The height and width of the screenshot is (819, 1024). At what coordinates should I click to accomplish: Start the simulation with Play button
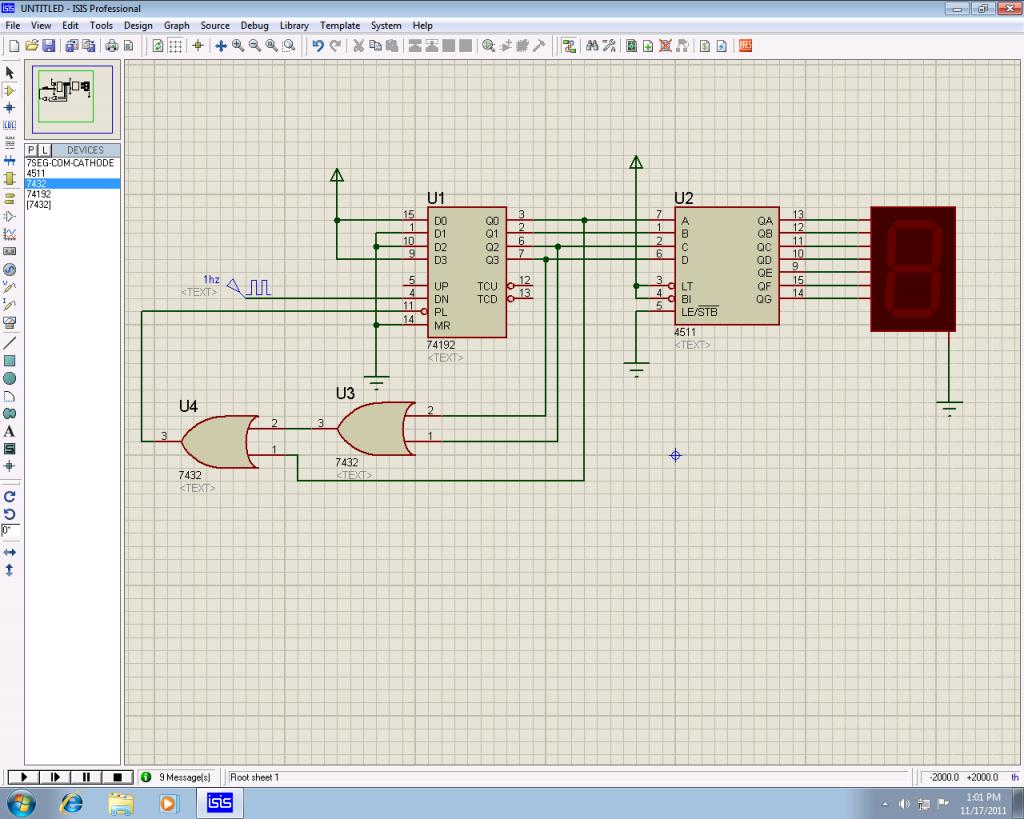tap(23, 777)
